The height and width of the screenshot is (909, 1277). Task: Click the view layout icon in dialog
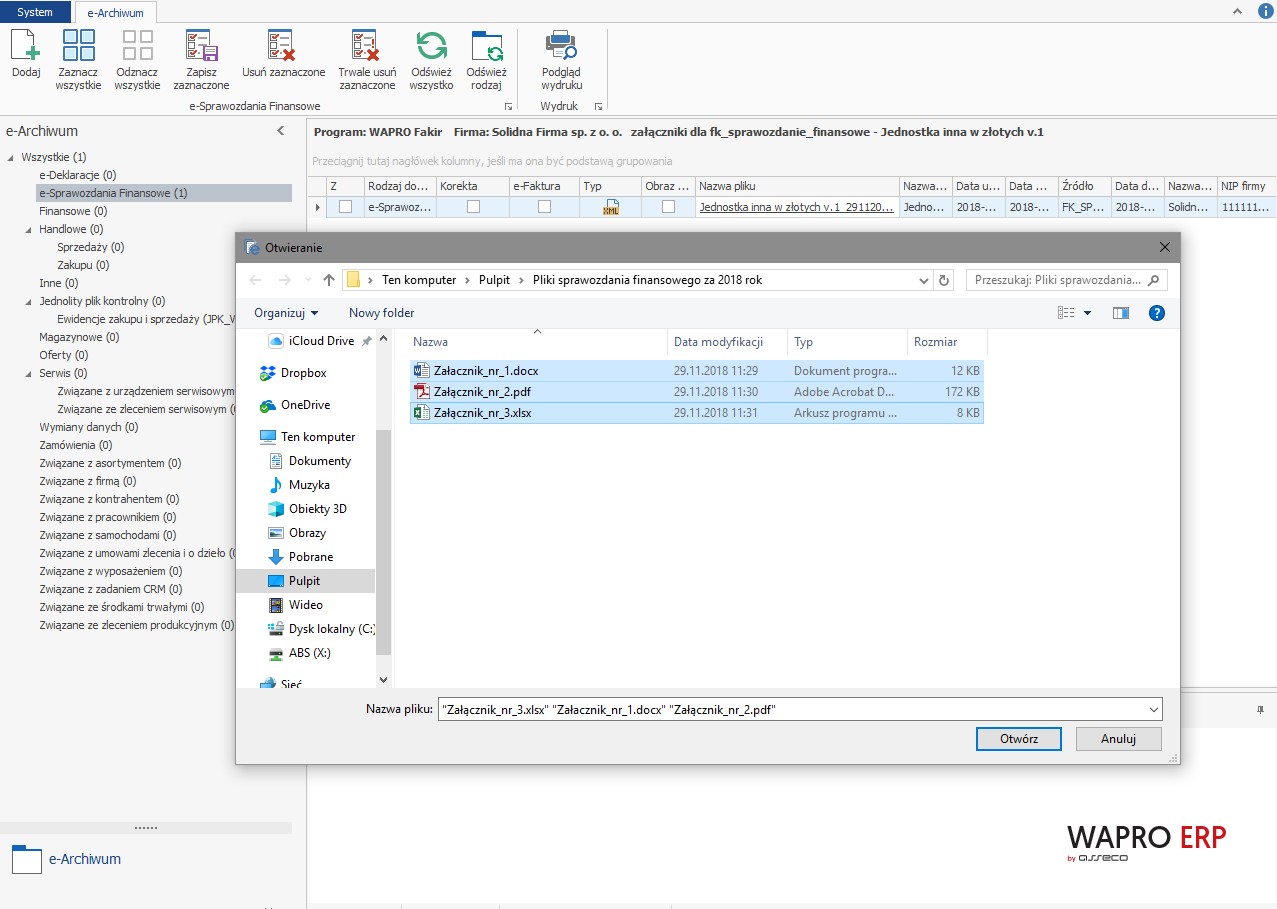(x=1066, y=313)
